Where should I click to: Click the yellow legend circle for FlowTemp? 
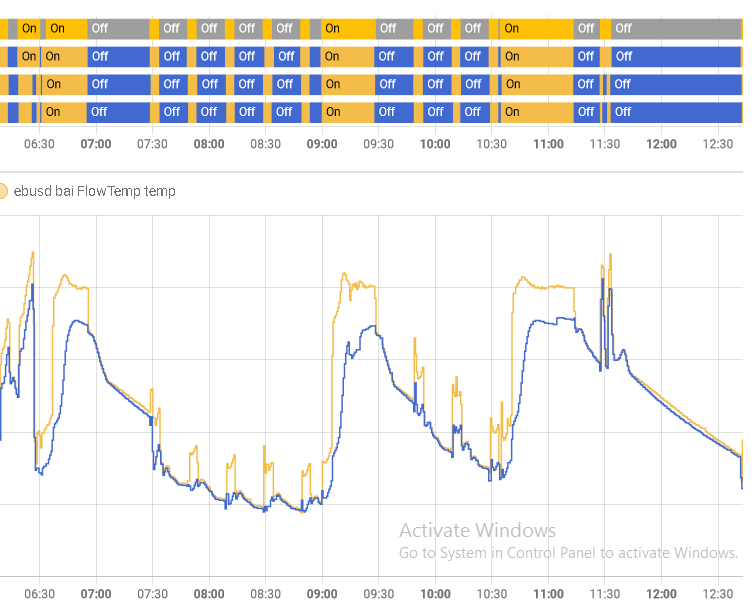(2, 191)
